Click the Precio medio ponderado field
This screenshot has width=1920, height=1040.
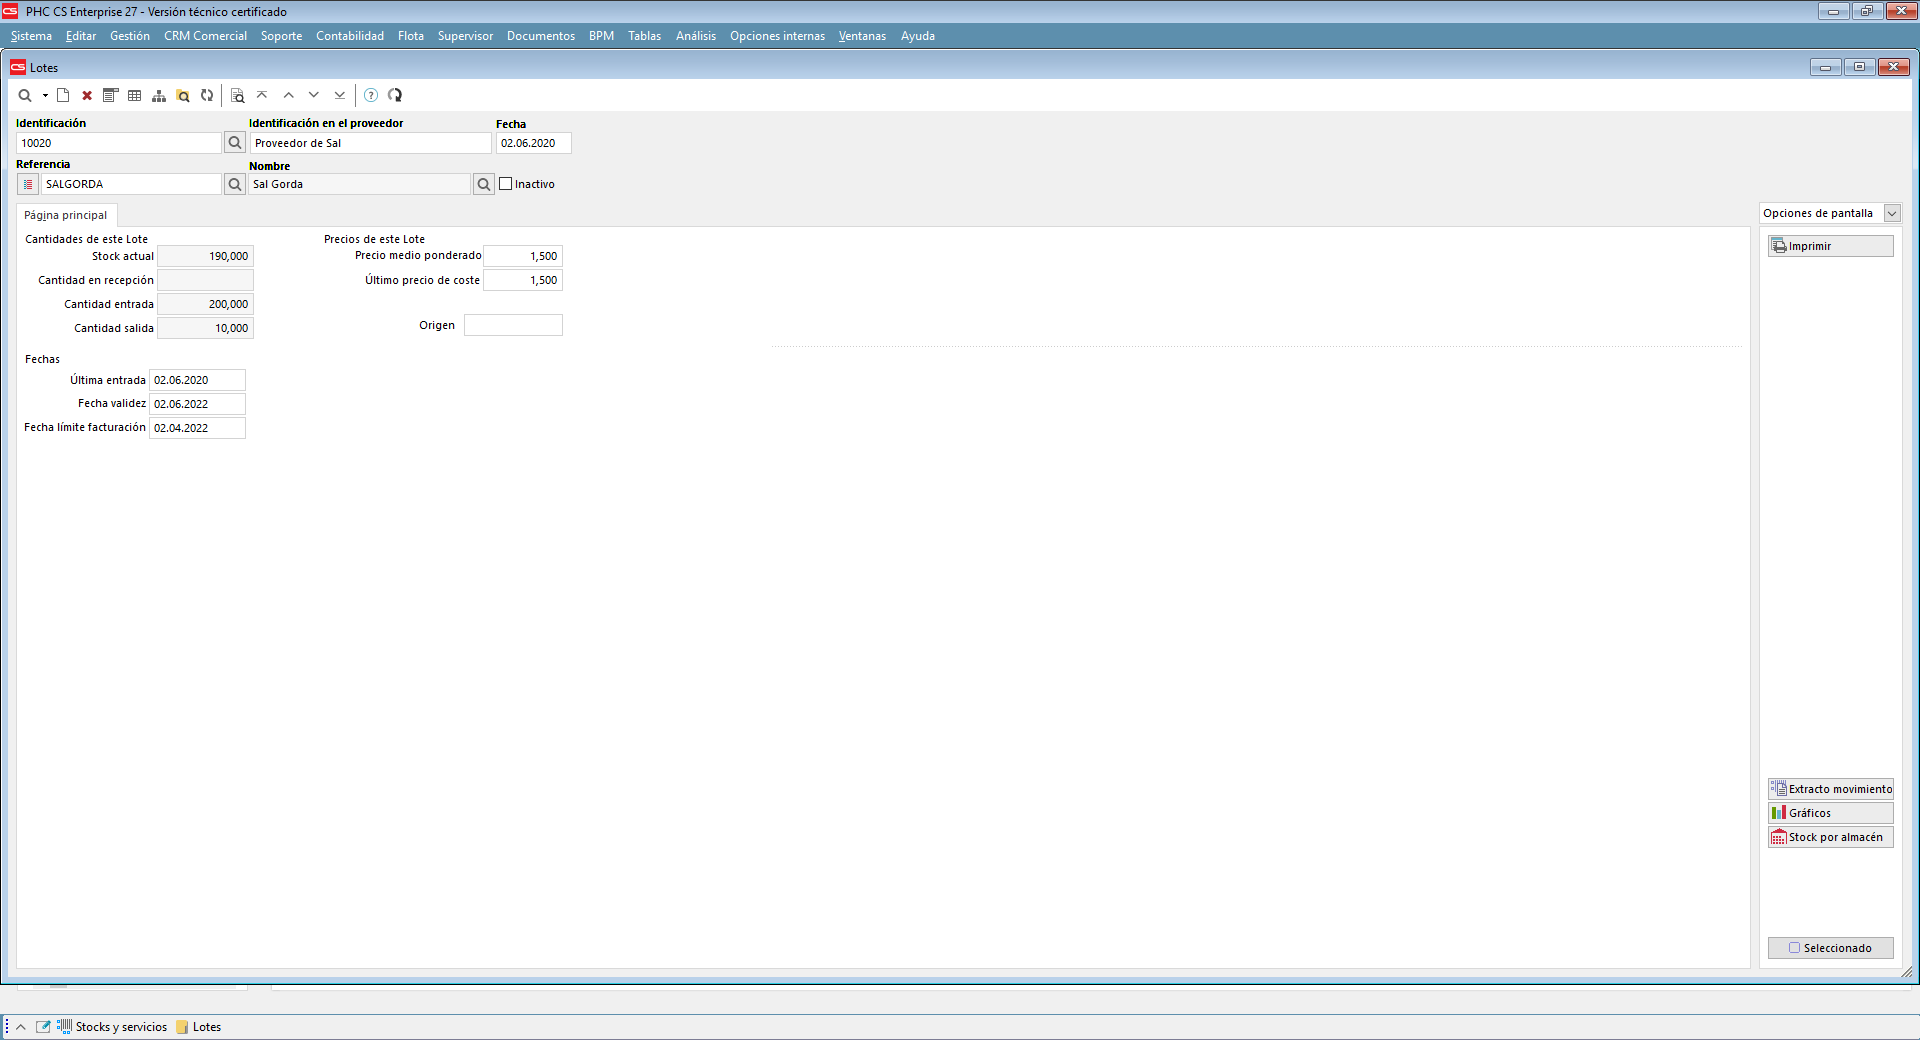523,256
